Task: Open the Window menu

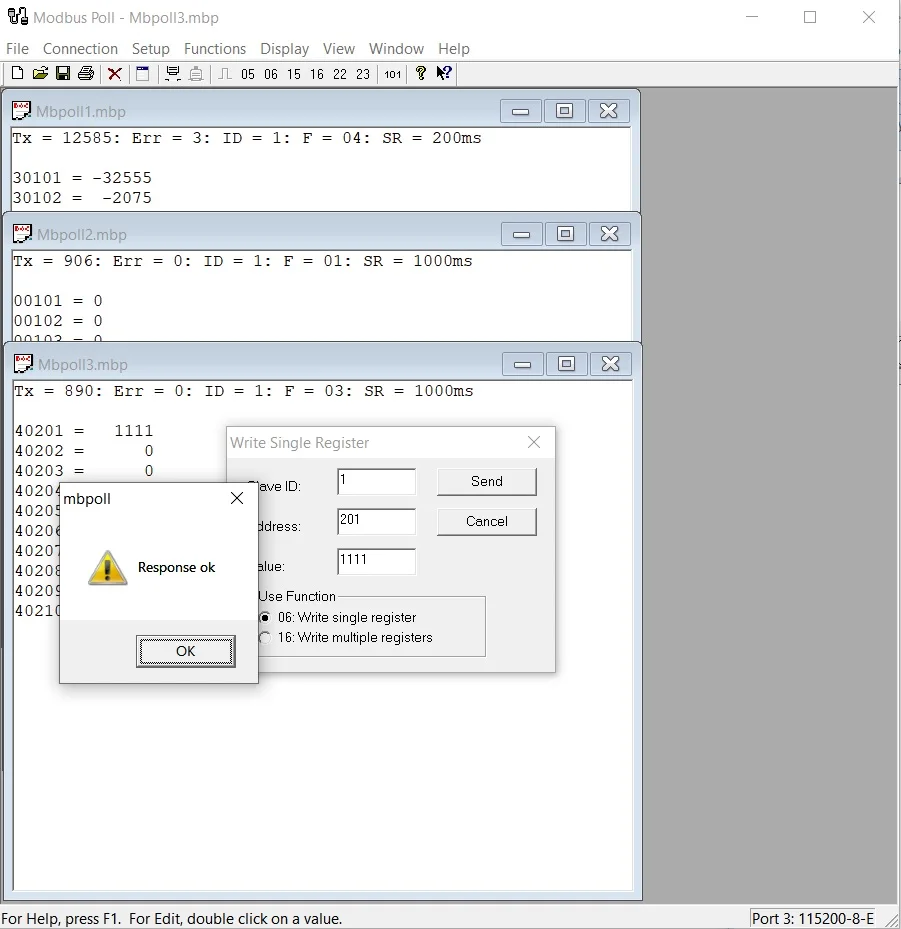Action: [x=396, y=49]
